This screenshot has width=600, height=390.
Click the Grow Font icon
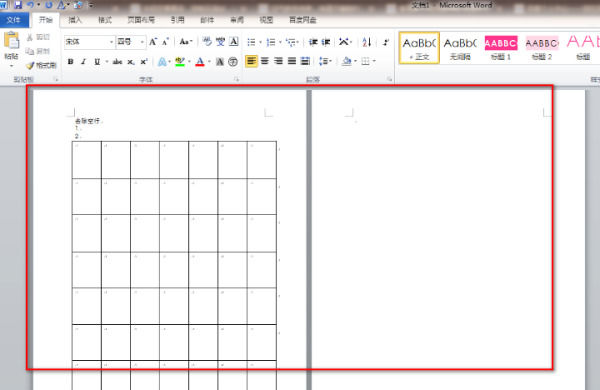[153, 42]
